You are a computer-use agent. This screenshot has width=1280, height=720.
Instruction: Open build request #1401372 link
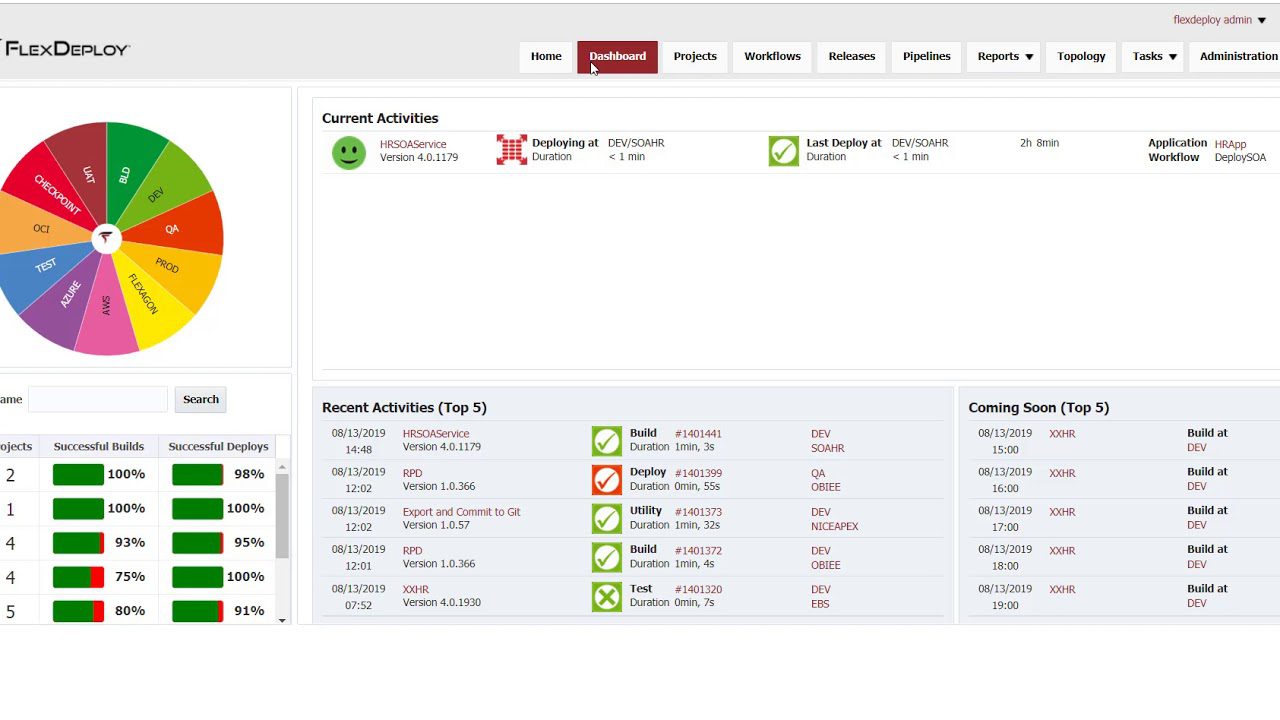tap(698, 551)
